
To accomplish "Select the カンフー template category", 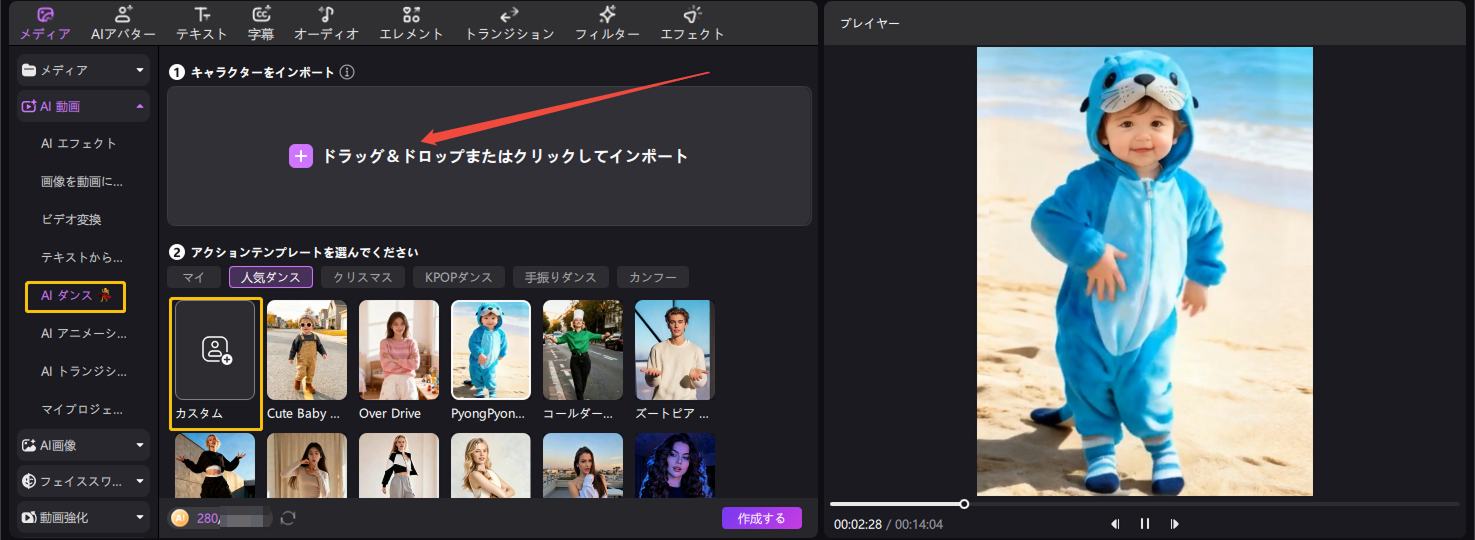I will 653,277.
